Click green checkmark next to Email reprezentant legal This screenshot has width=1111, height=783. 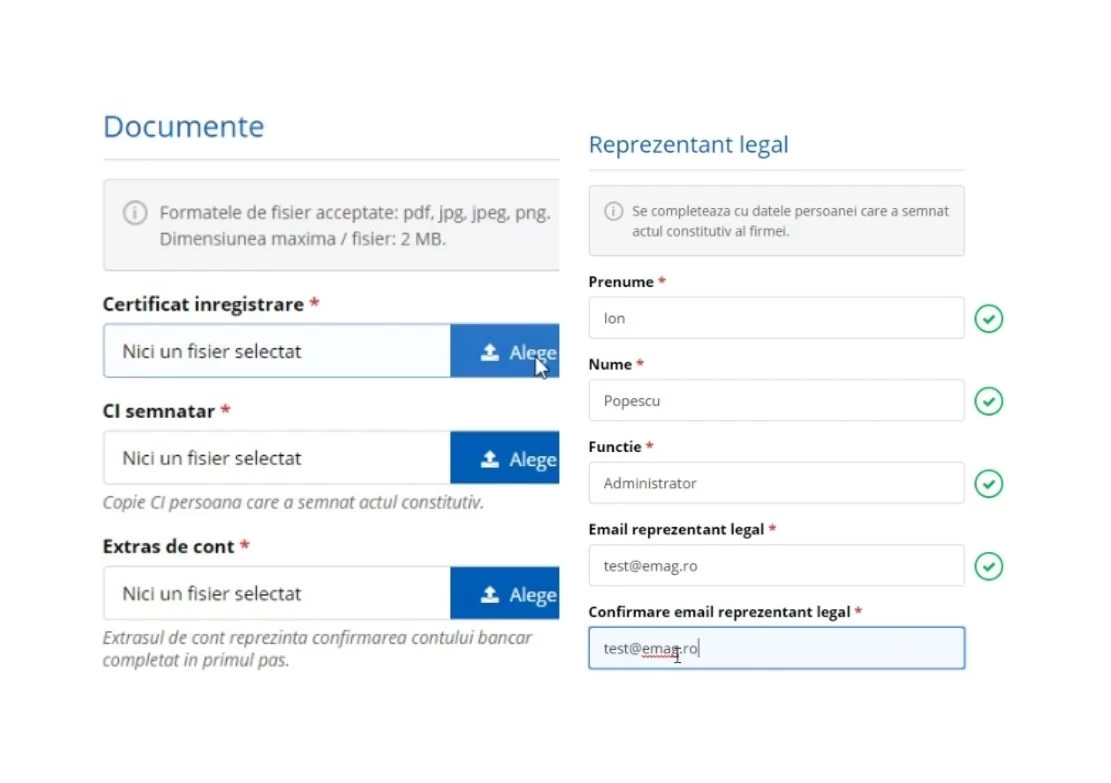click(x=988, y=566)
